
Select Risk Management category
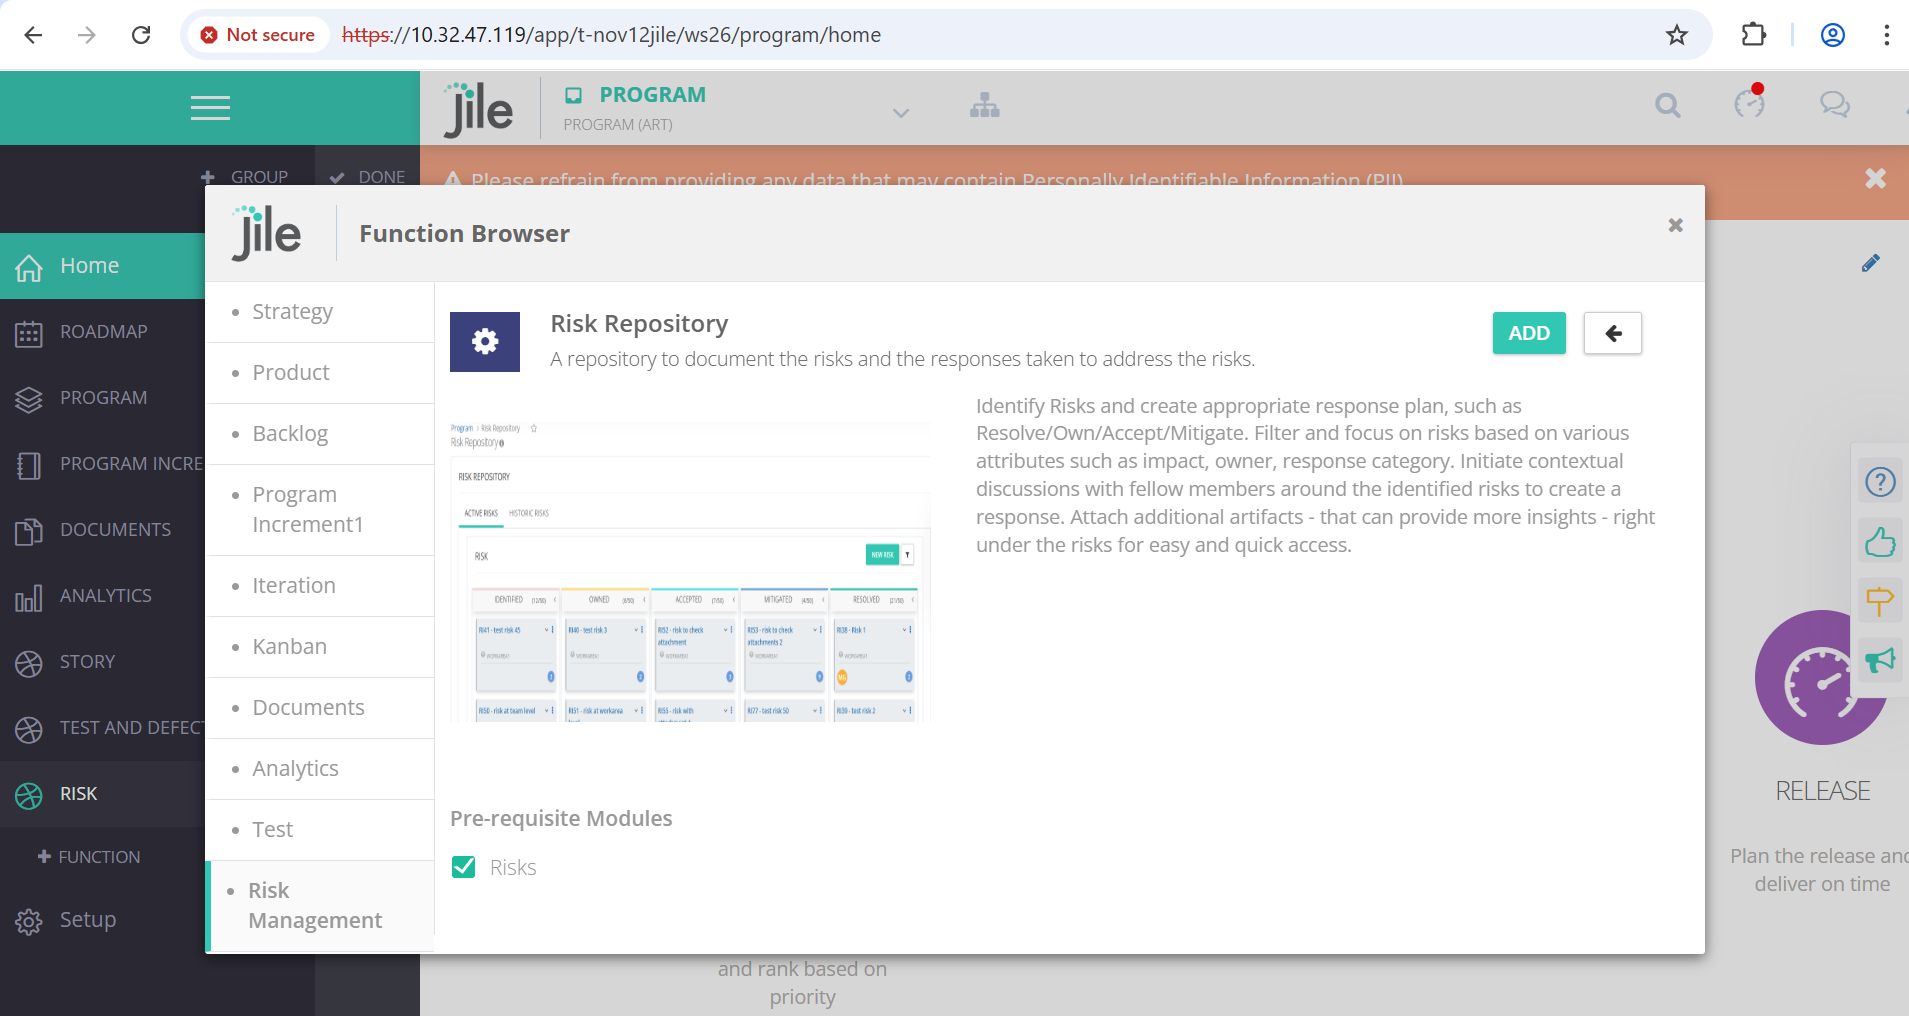coord(315,905)
